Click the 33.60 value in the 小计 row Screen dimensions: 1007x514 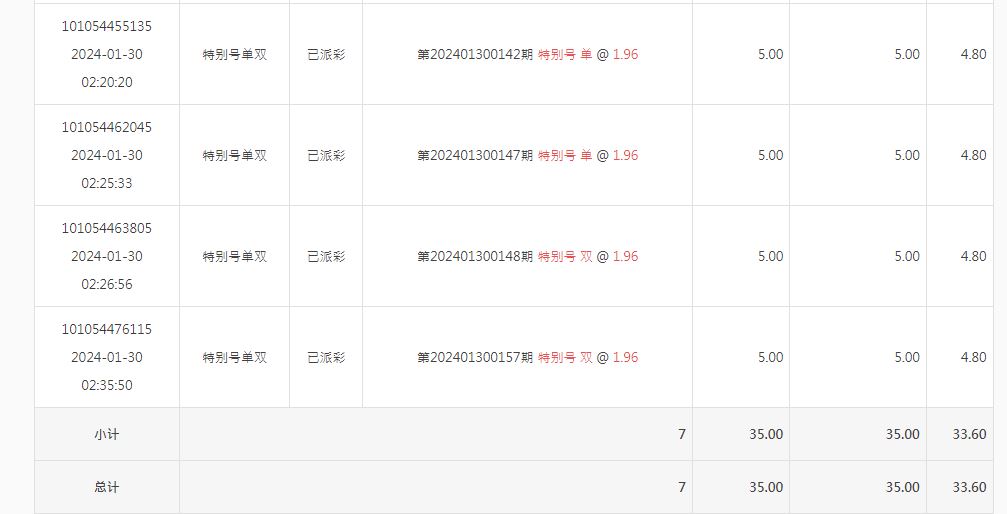point(969,434)
